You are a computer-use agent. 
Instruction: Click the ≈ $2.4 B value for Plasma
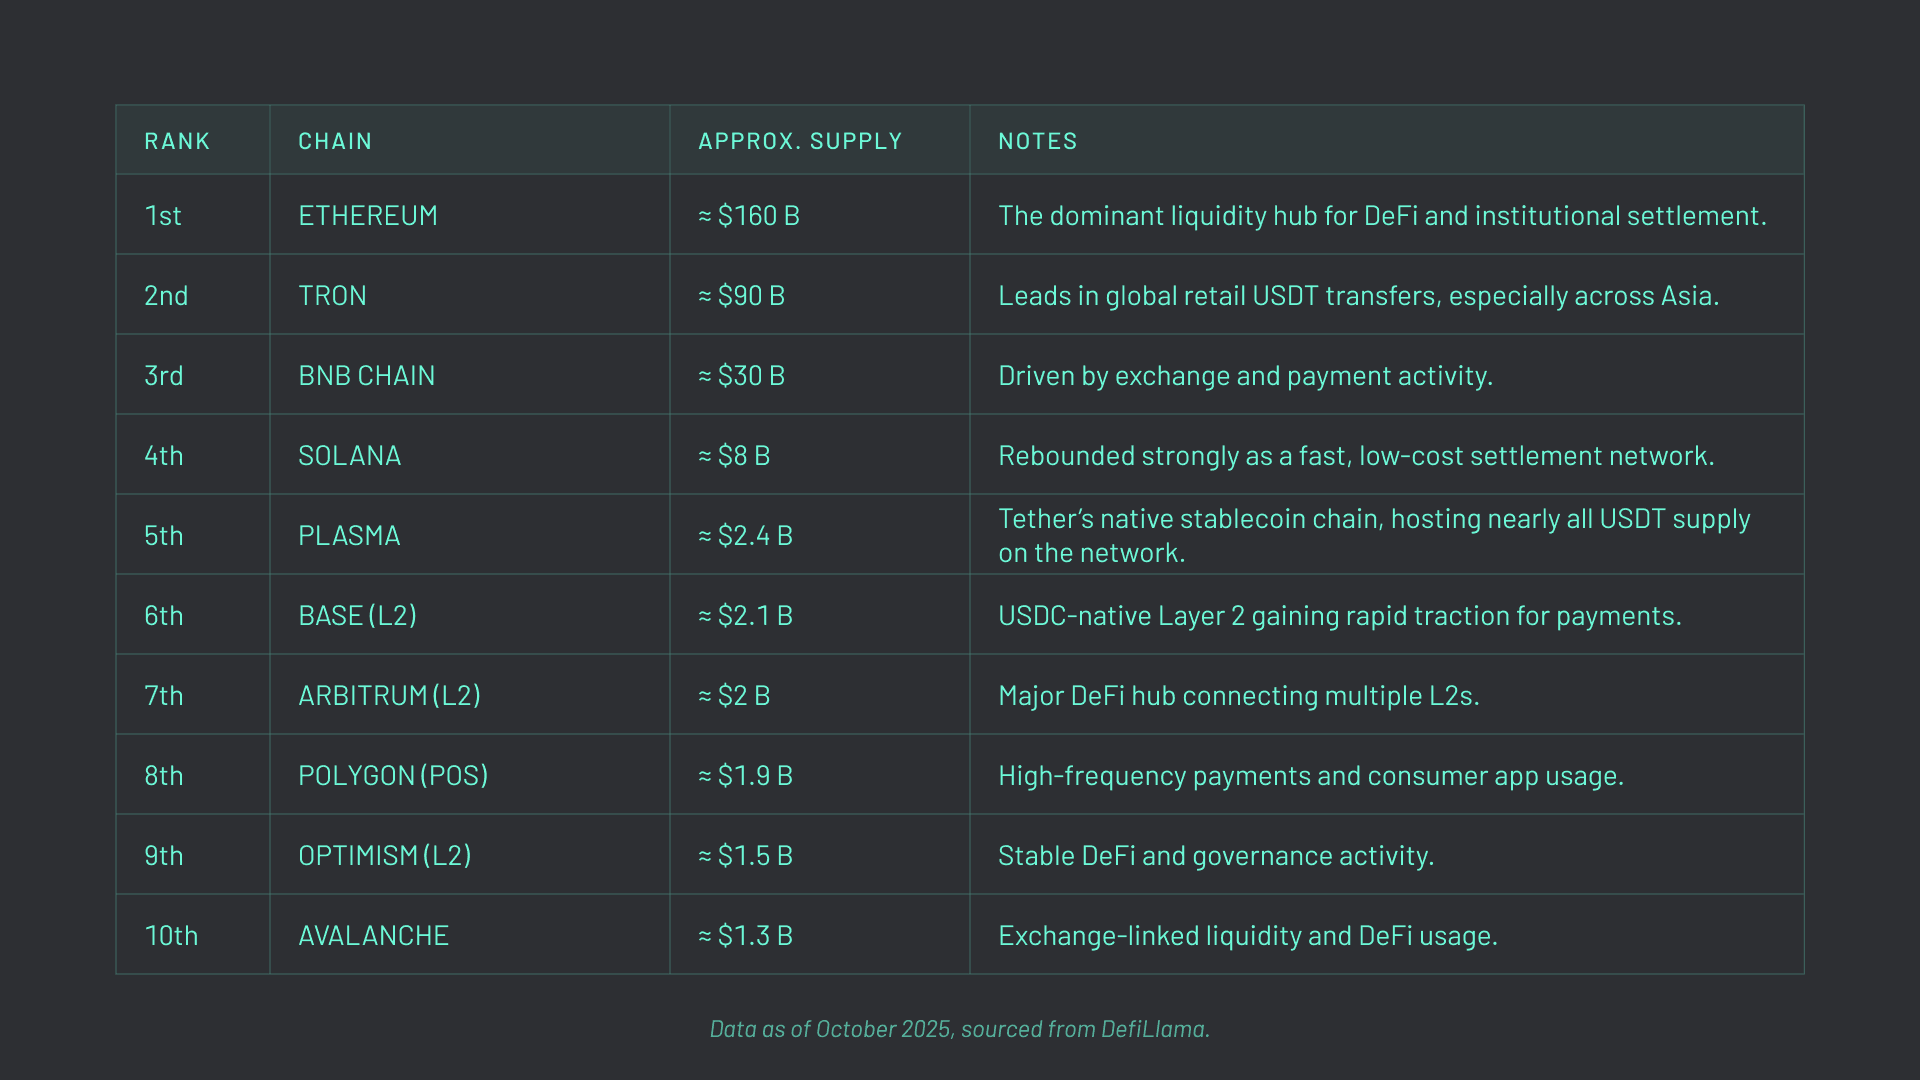[x=744, y=535]
